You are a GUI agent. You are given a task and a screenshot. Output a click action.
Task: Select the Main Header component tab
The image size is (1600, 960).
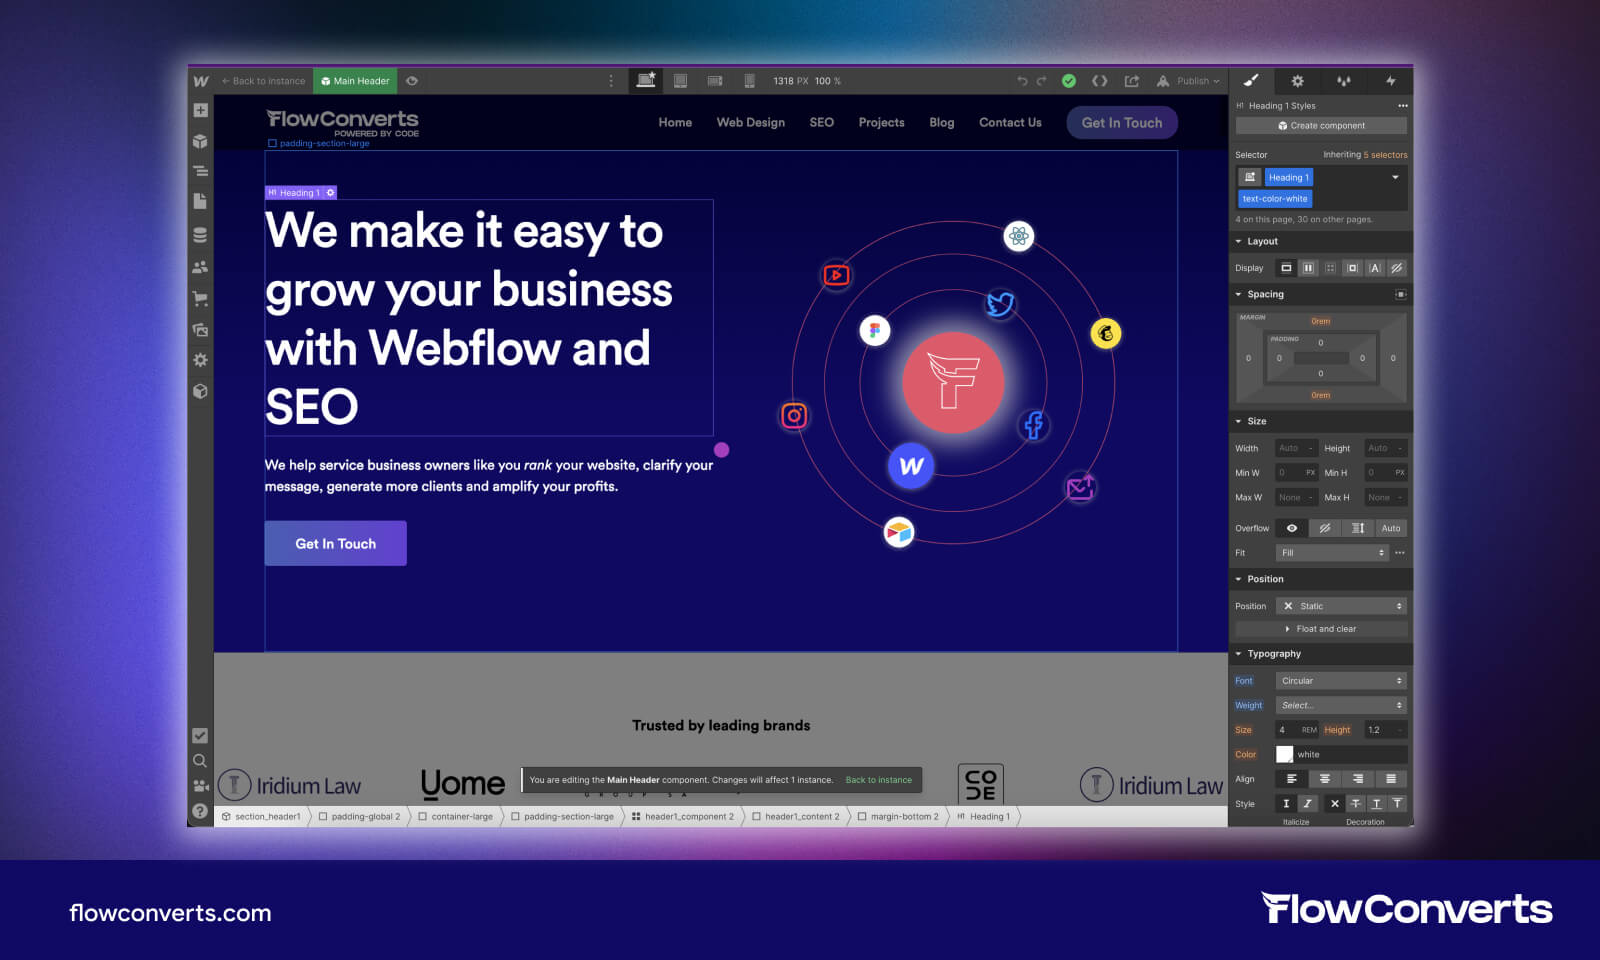(x=355, y=80)
